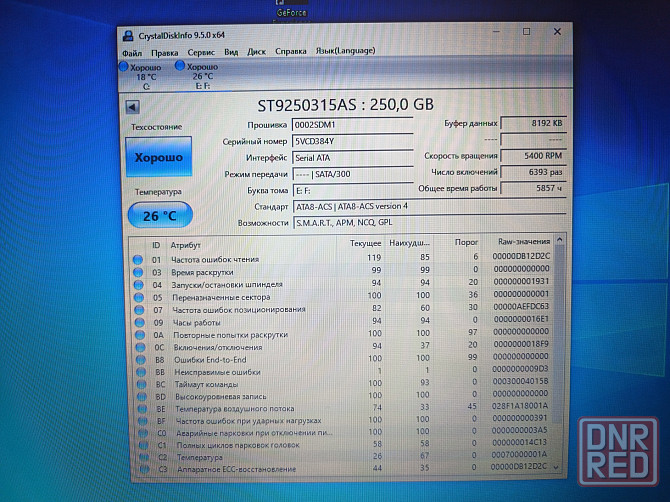Open the Язык(Language) menu
Screen dimensions: 670x502
[345, 50]
